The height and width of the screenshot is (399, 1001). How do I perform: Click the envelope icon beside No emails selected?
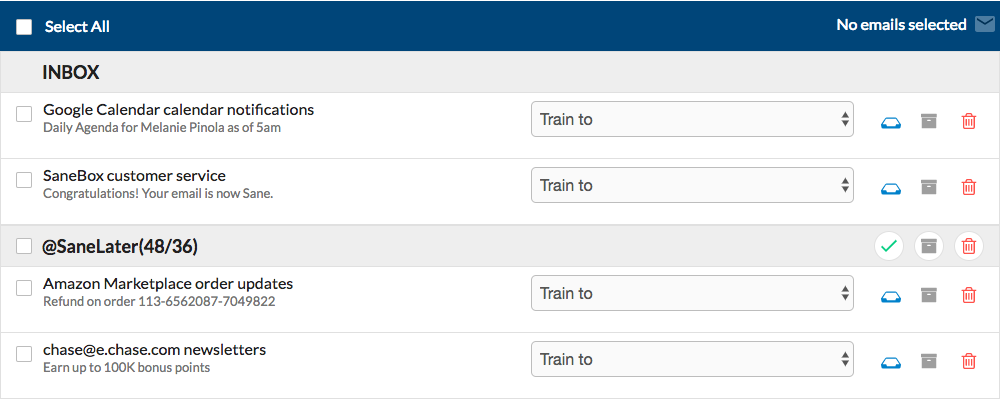click(x=985, y=25)
